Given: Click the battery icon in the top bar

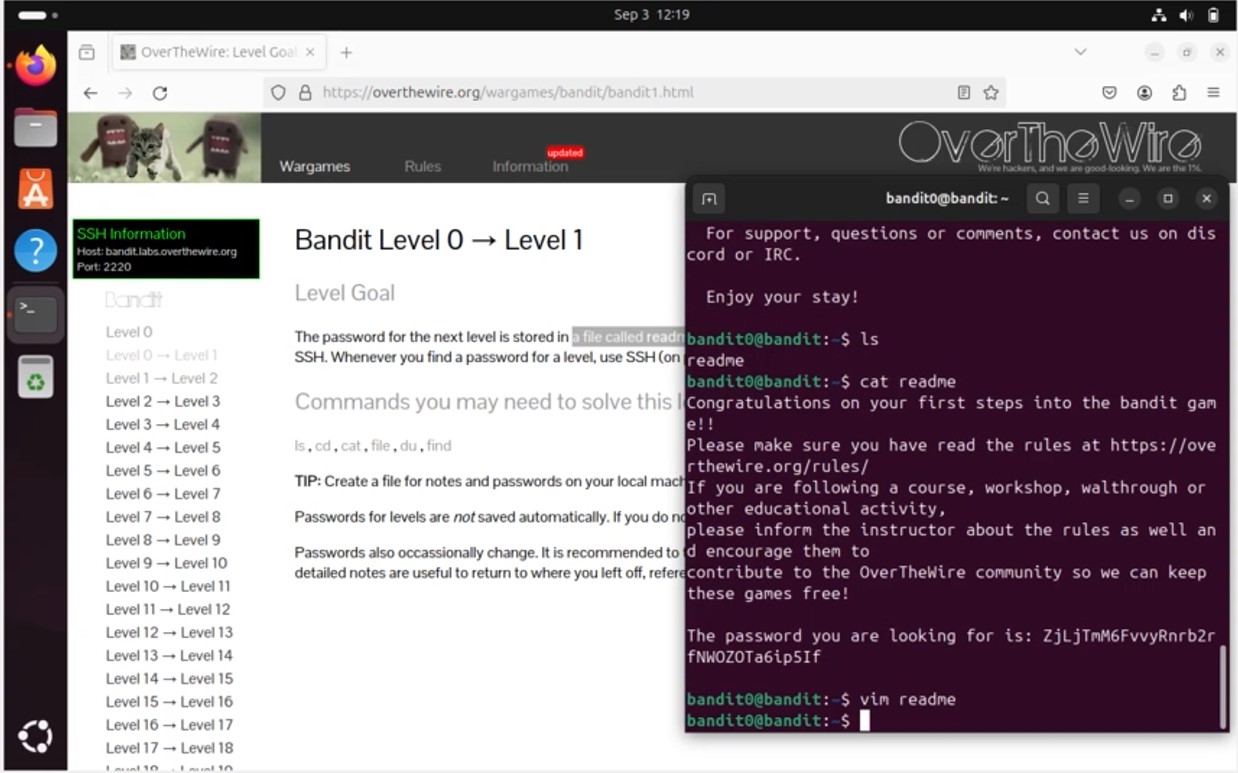Looking at the screenshot, I should (1213, 15).
